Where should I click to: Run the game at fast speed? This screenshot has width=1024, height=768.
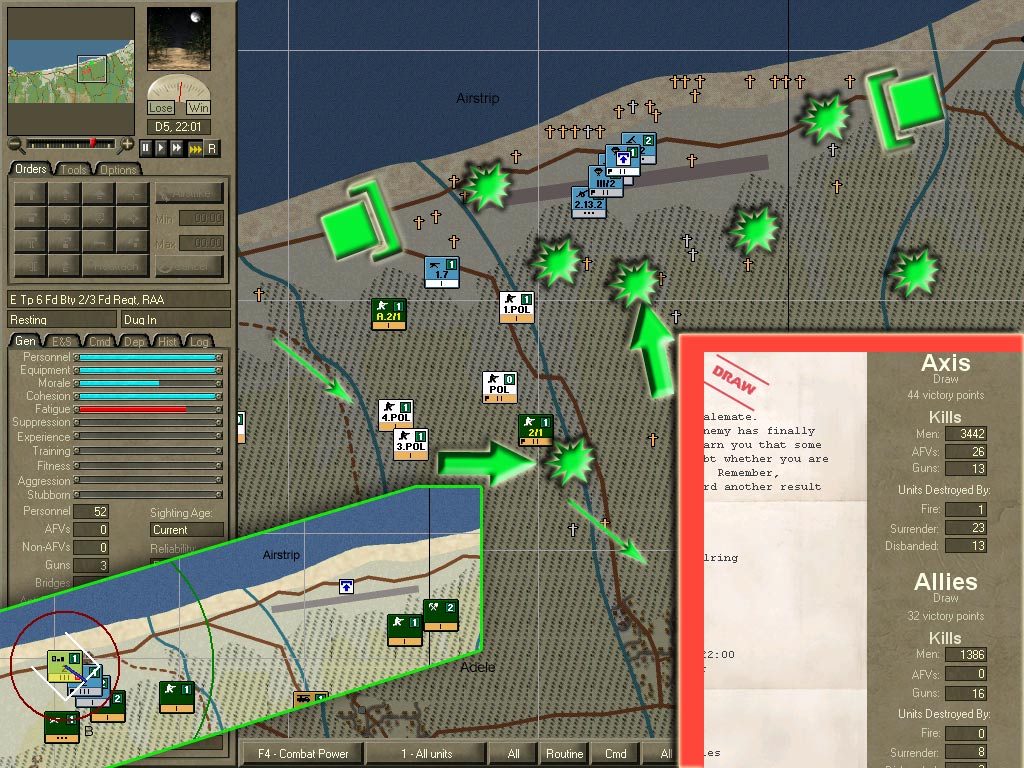pos(177,148)
